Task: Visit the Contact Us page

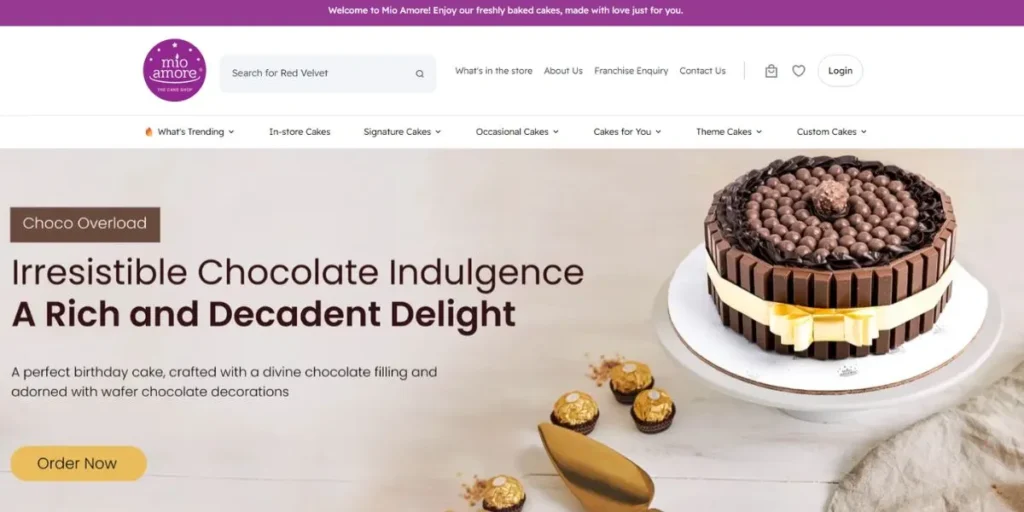Action: coord(702,71)
